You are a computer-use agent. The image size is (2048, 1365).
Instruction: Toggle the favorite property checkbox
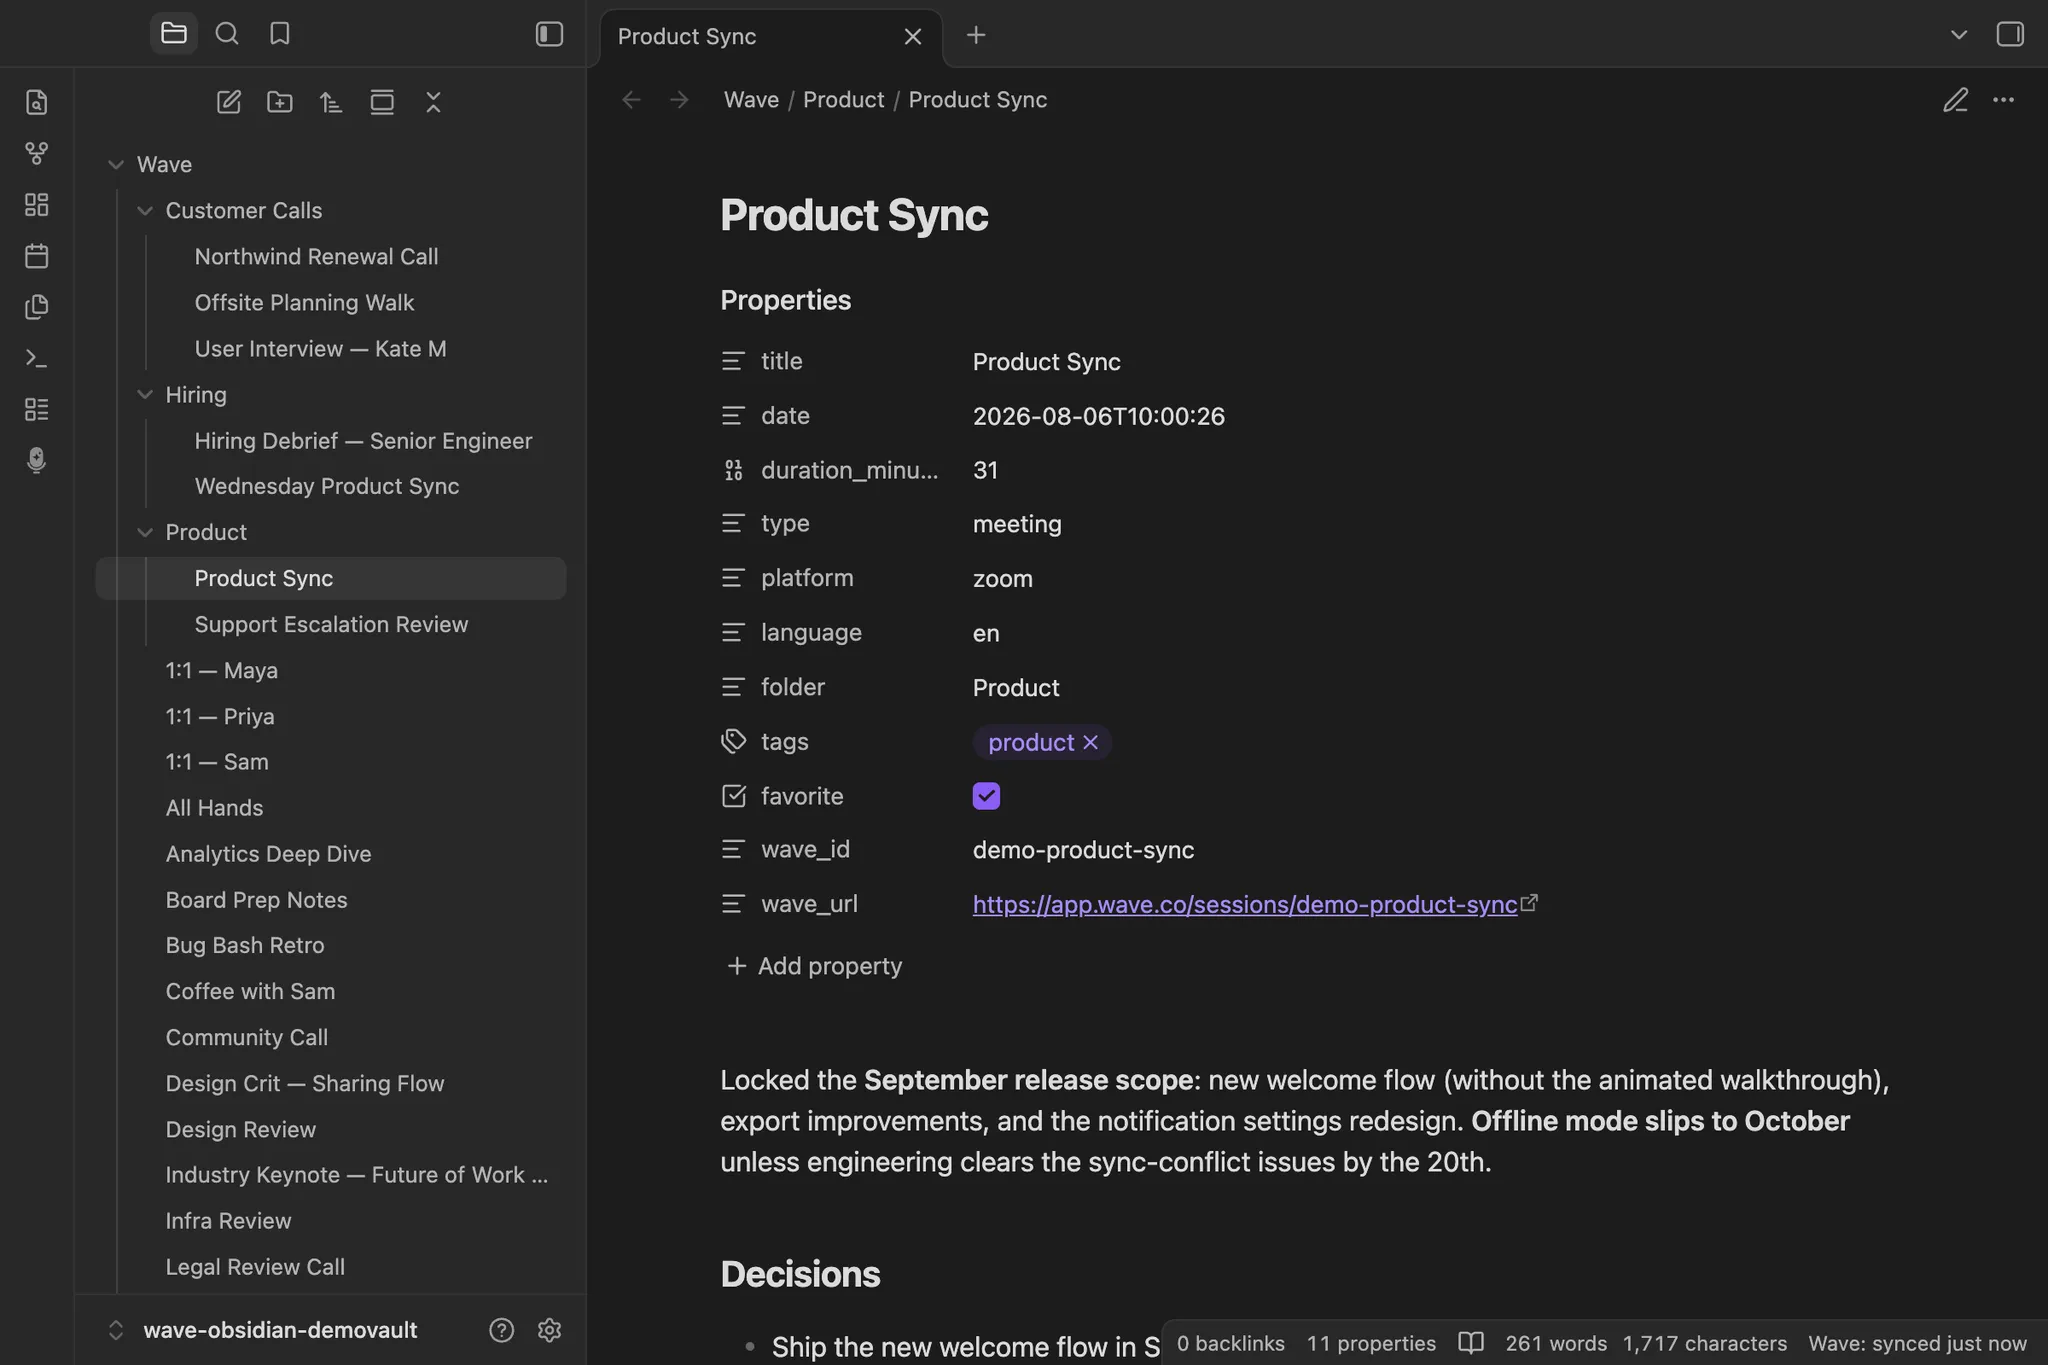tap(986, 796)
